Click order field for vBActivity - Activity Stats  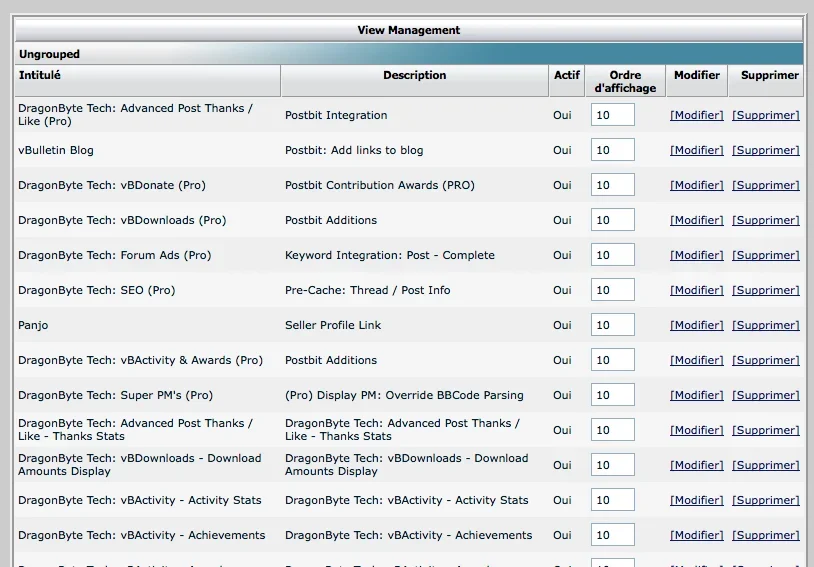(613, 500)
